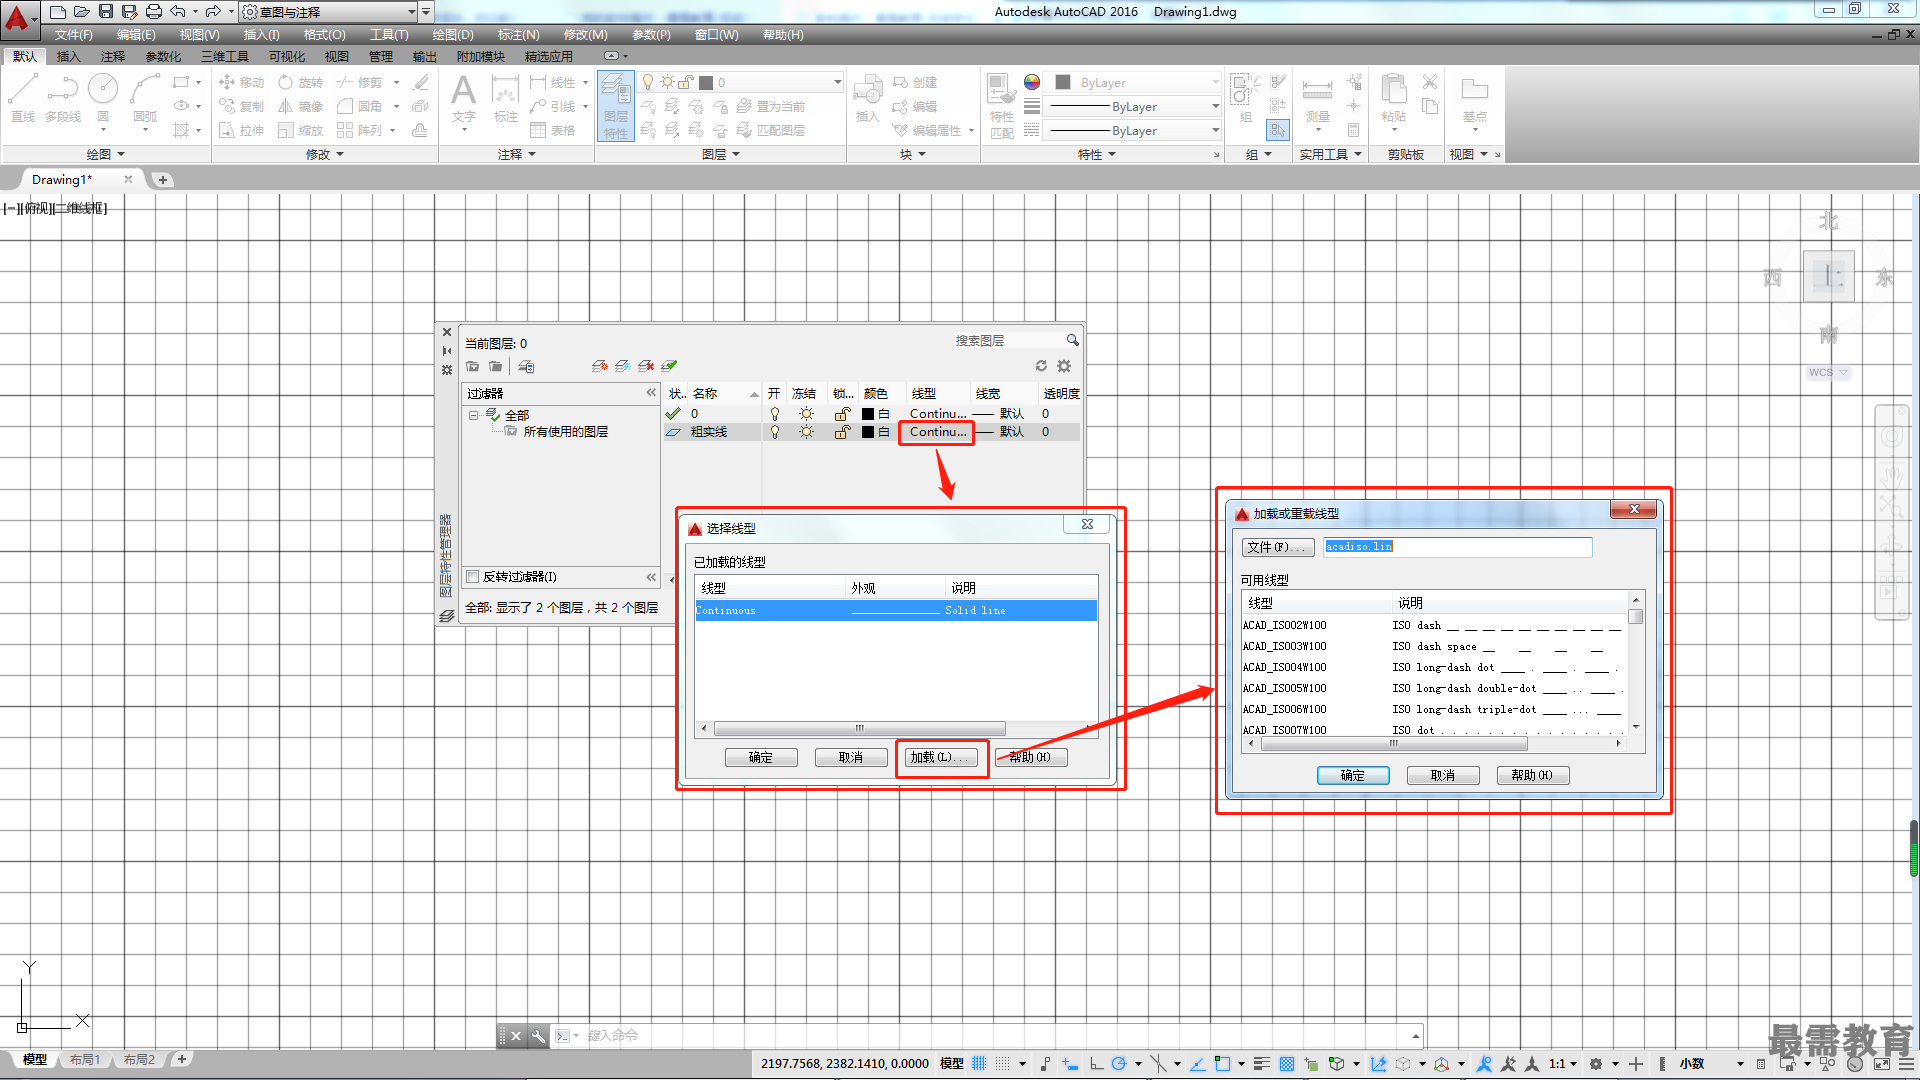This screenshot has height=1080, width=1920.
Task: Click Match Properties (特性匹配) icon
Action: click(1001, 105)
